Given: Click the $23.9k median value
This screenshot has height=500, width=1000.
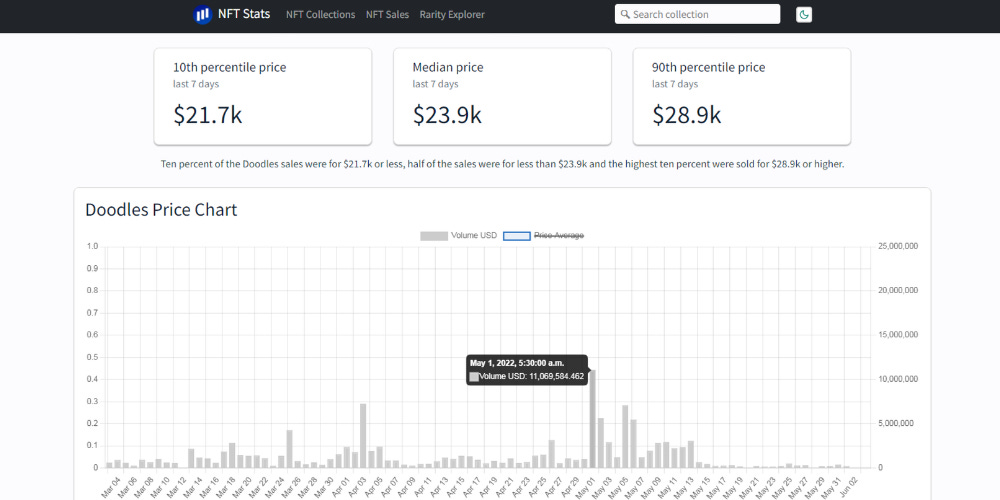Looking at the screenshot, I should [x=447, y=115].
